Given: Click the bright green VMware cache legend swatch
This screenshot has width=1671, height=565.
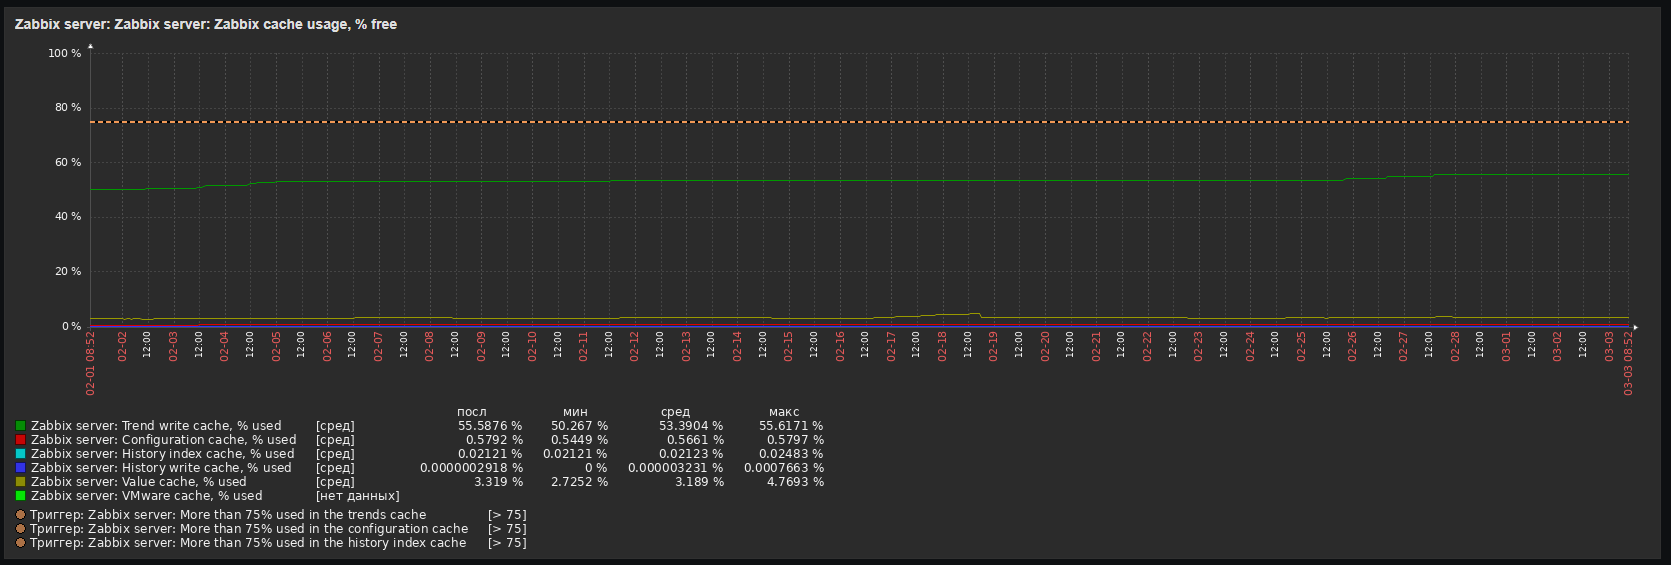Looking at the screenshot, I should click(20, 496).
